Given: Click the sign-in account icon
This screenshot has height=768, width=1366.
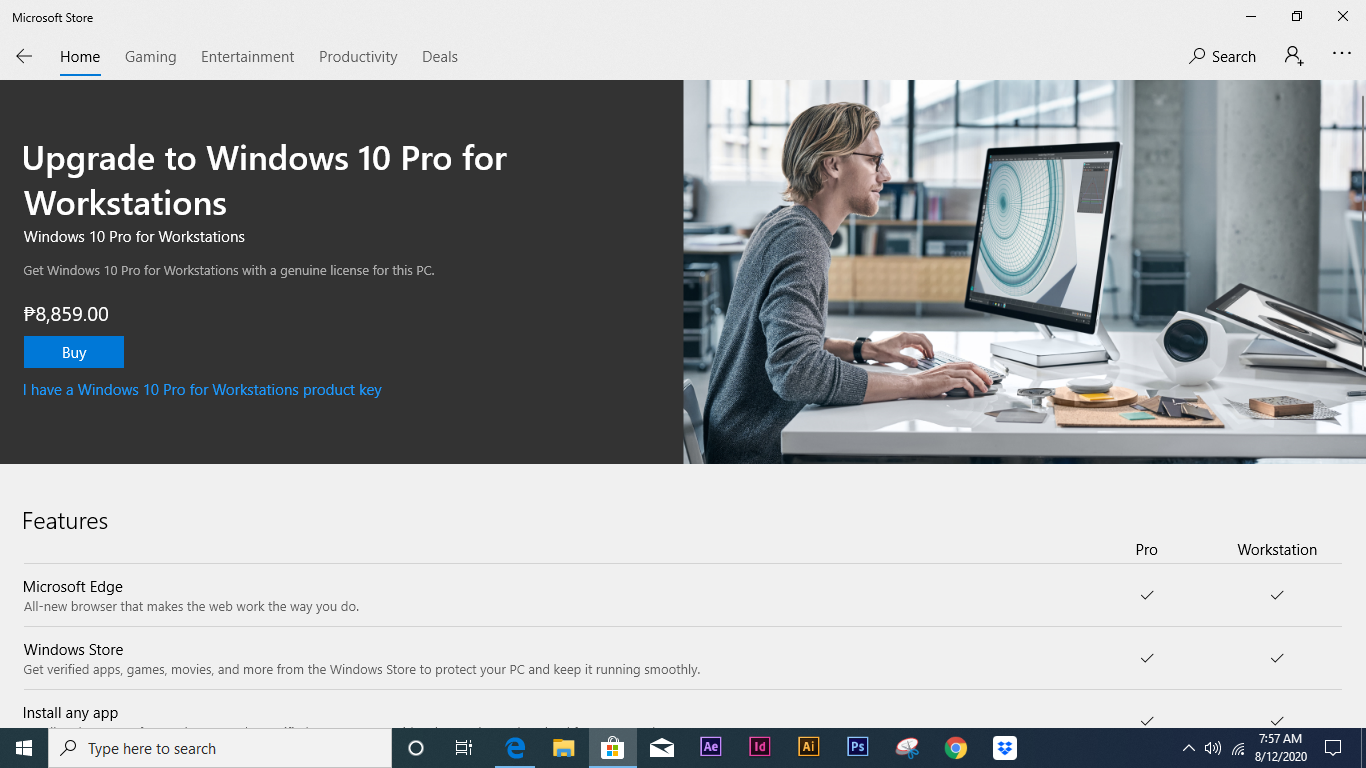Looking at the screenshot, I should 1294,56.
